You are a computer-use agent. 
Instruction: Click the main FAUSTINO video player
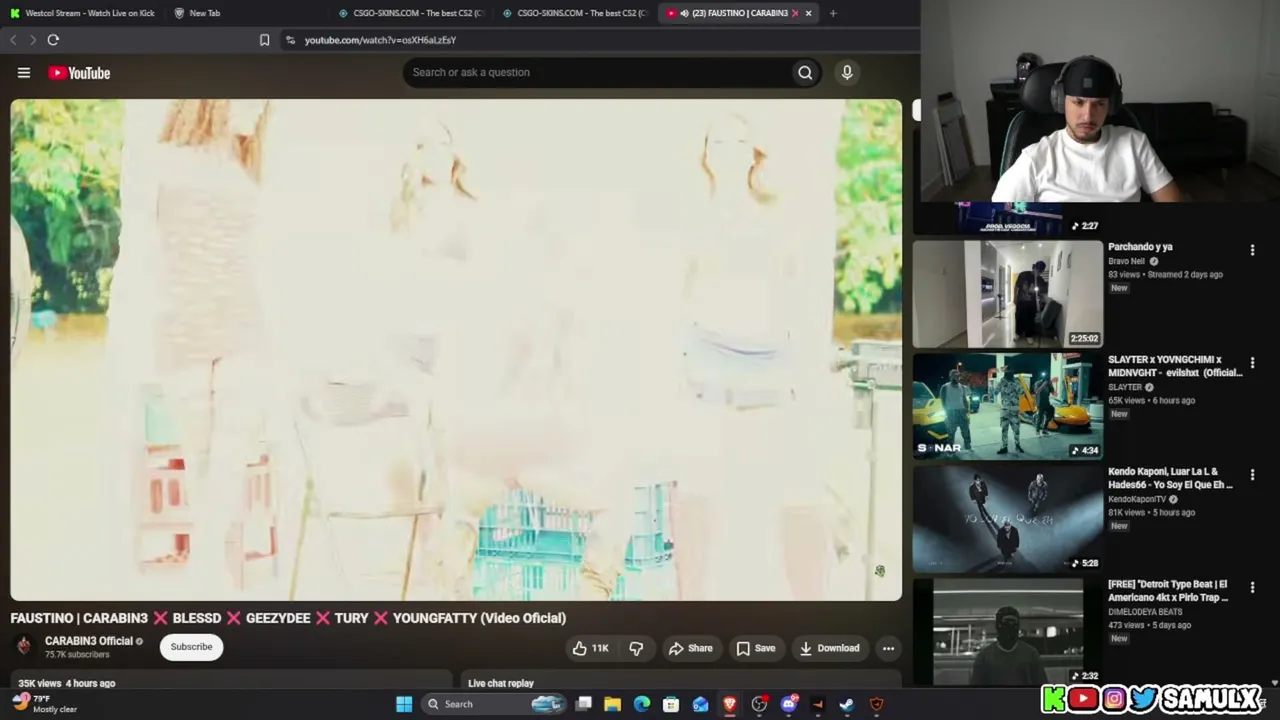[x=456, y=350]
